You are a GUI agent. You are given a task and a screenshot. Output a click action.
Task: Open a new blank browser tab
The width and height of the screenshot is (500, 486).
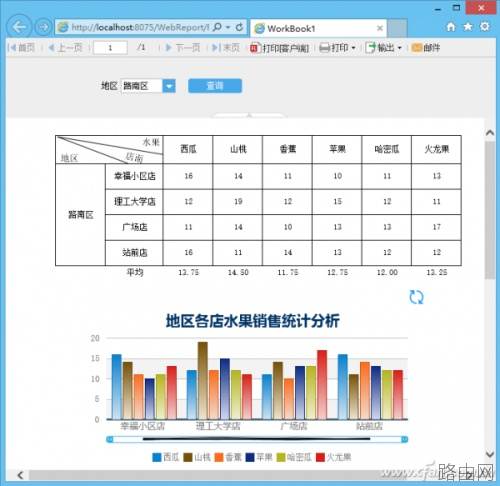click(397, 28)
